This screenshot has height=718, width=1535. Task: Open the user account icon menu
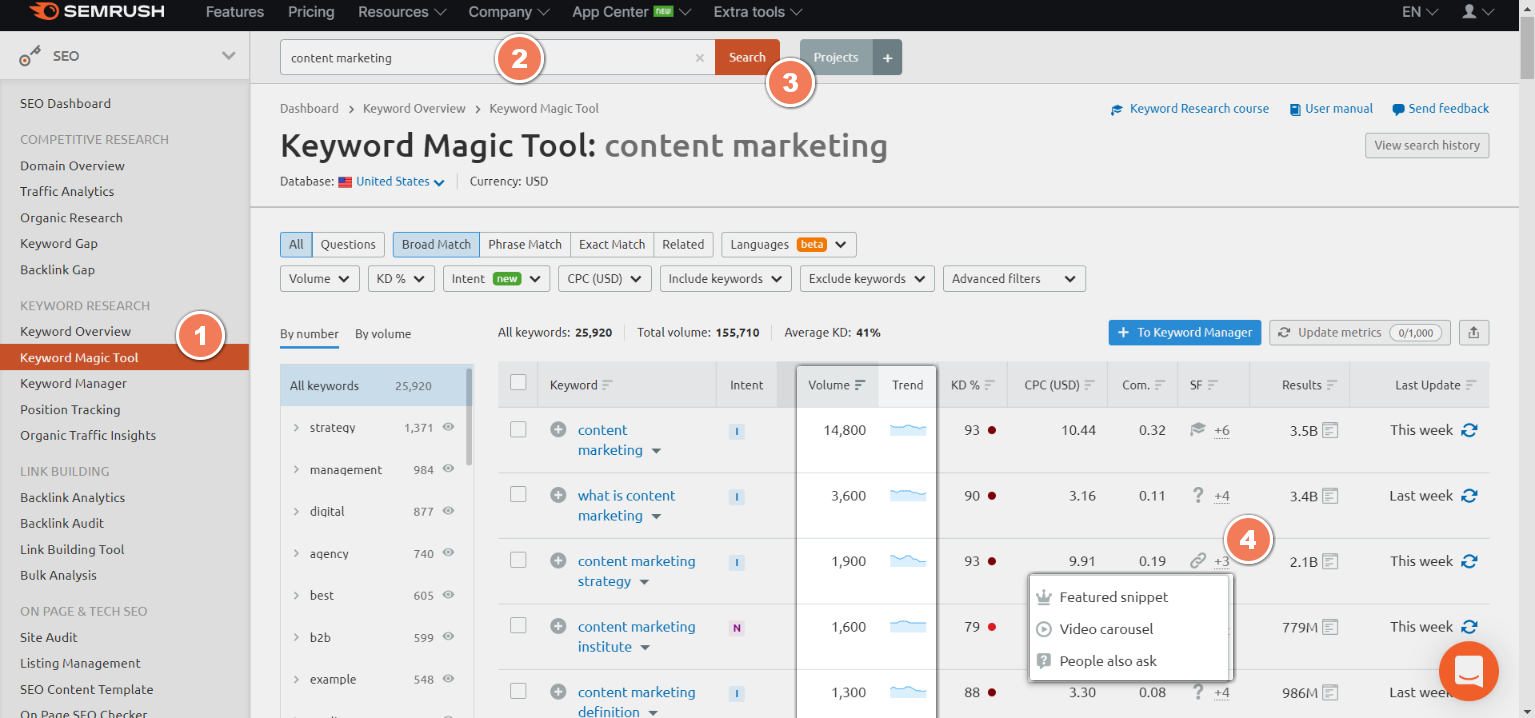coord(1477,12)
